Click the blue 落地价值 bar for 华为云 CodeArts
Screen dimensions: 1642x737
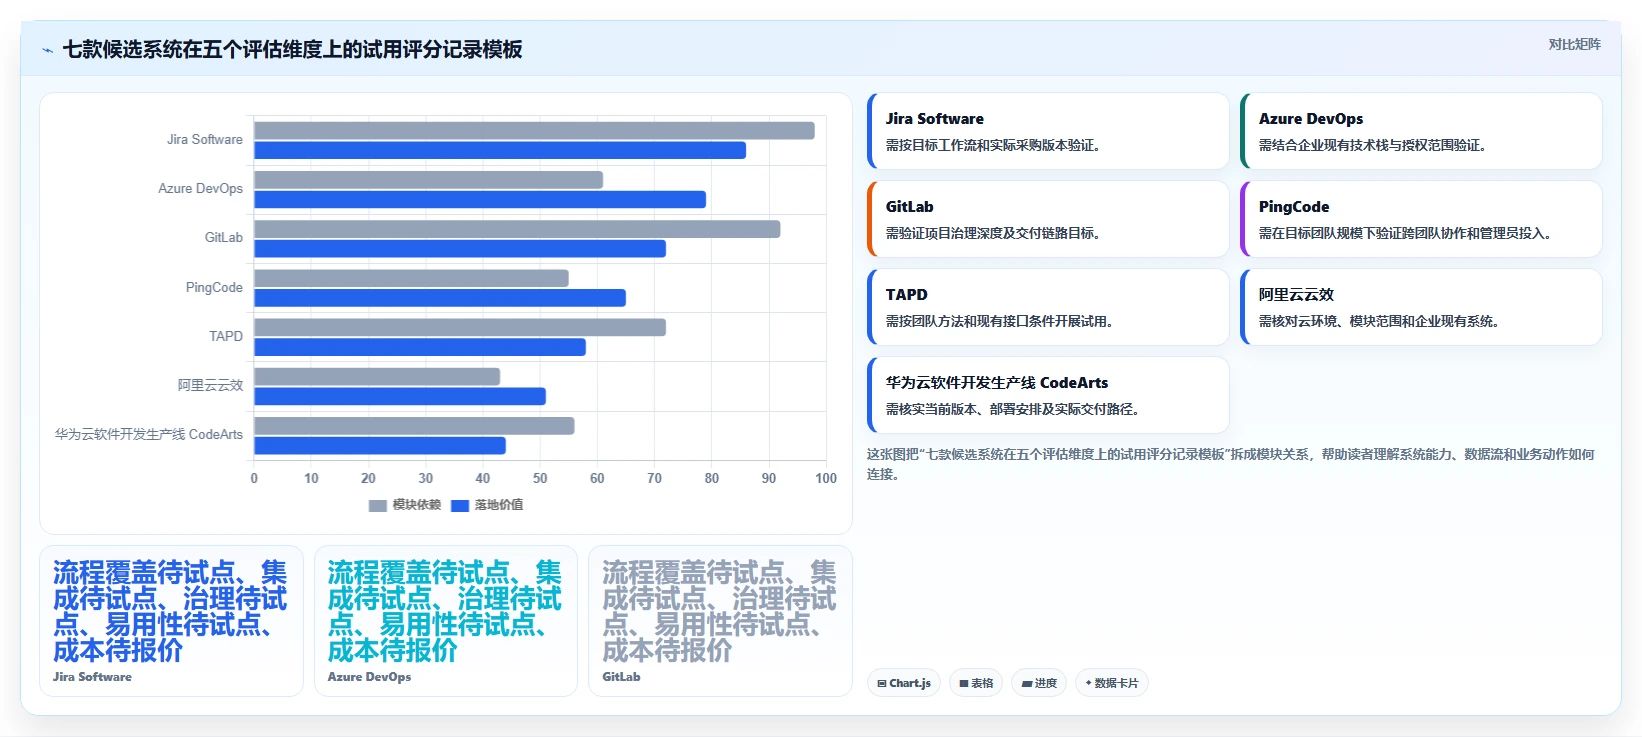tap(380, 446)
